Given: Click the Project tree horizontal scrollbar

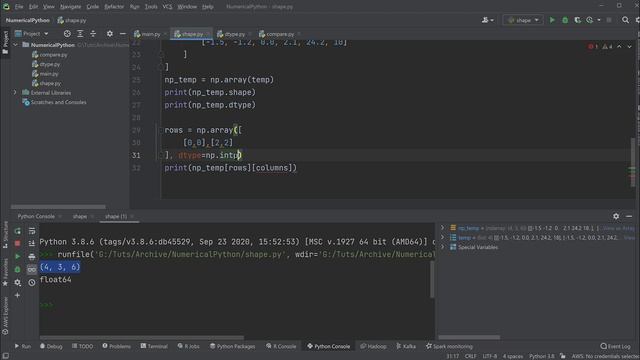Looking at the screenshot, I should (58, 207).
